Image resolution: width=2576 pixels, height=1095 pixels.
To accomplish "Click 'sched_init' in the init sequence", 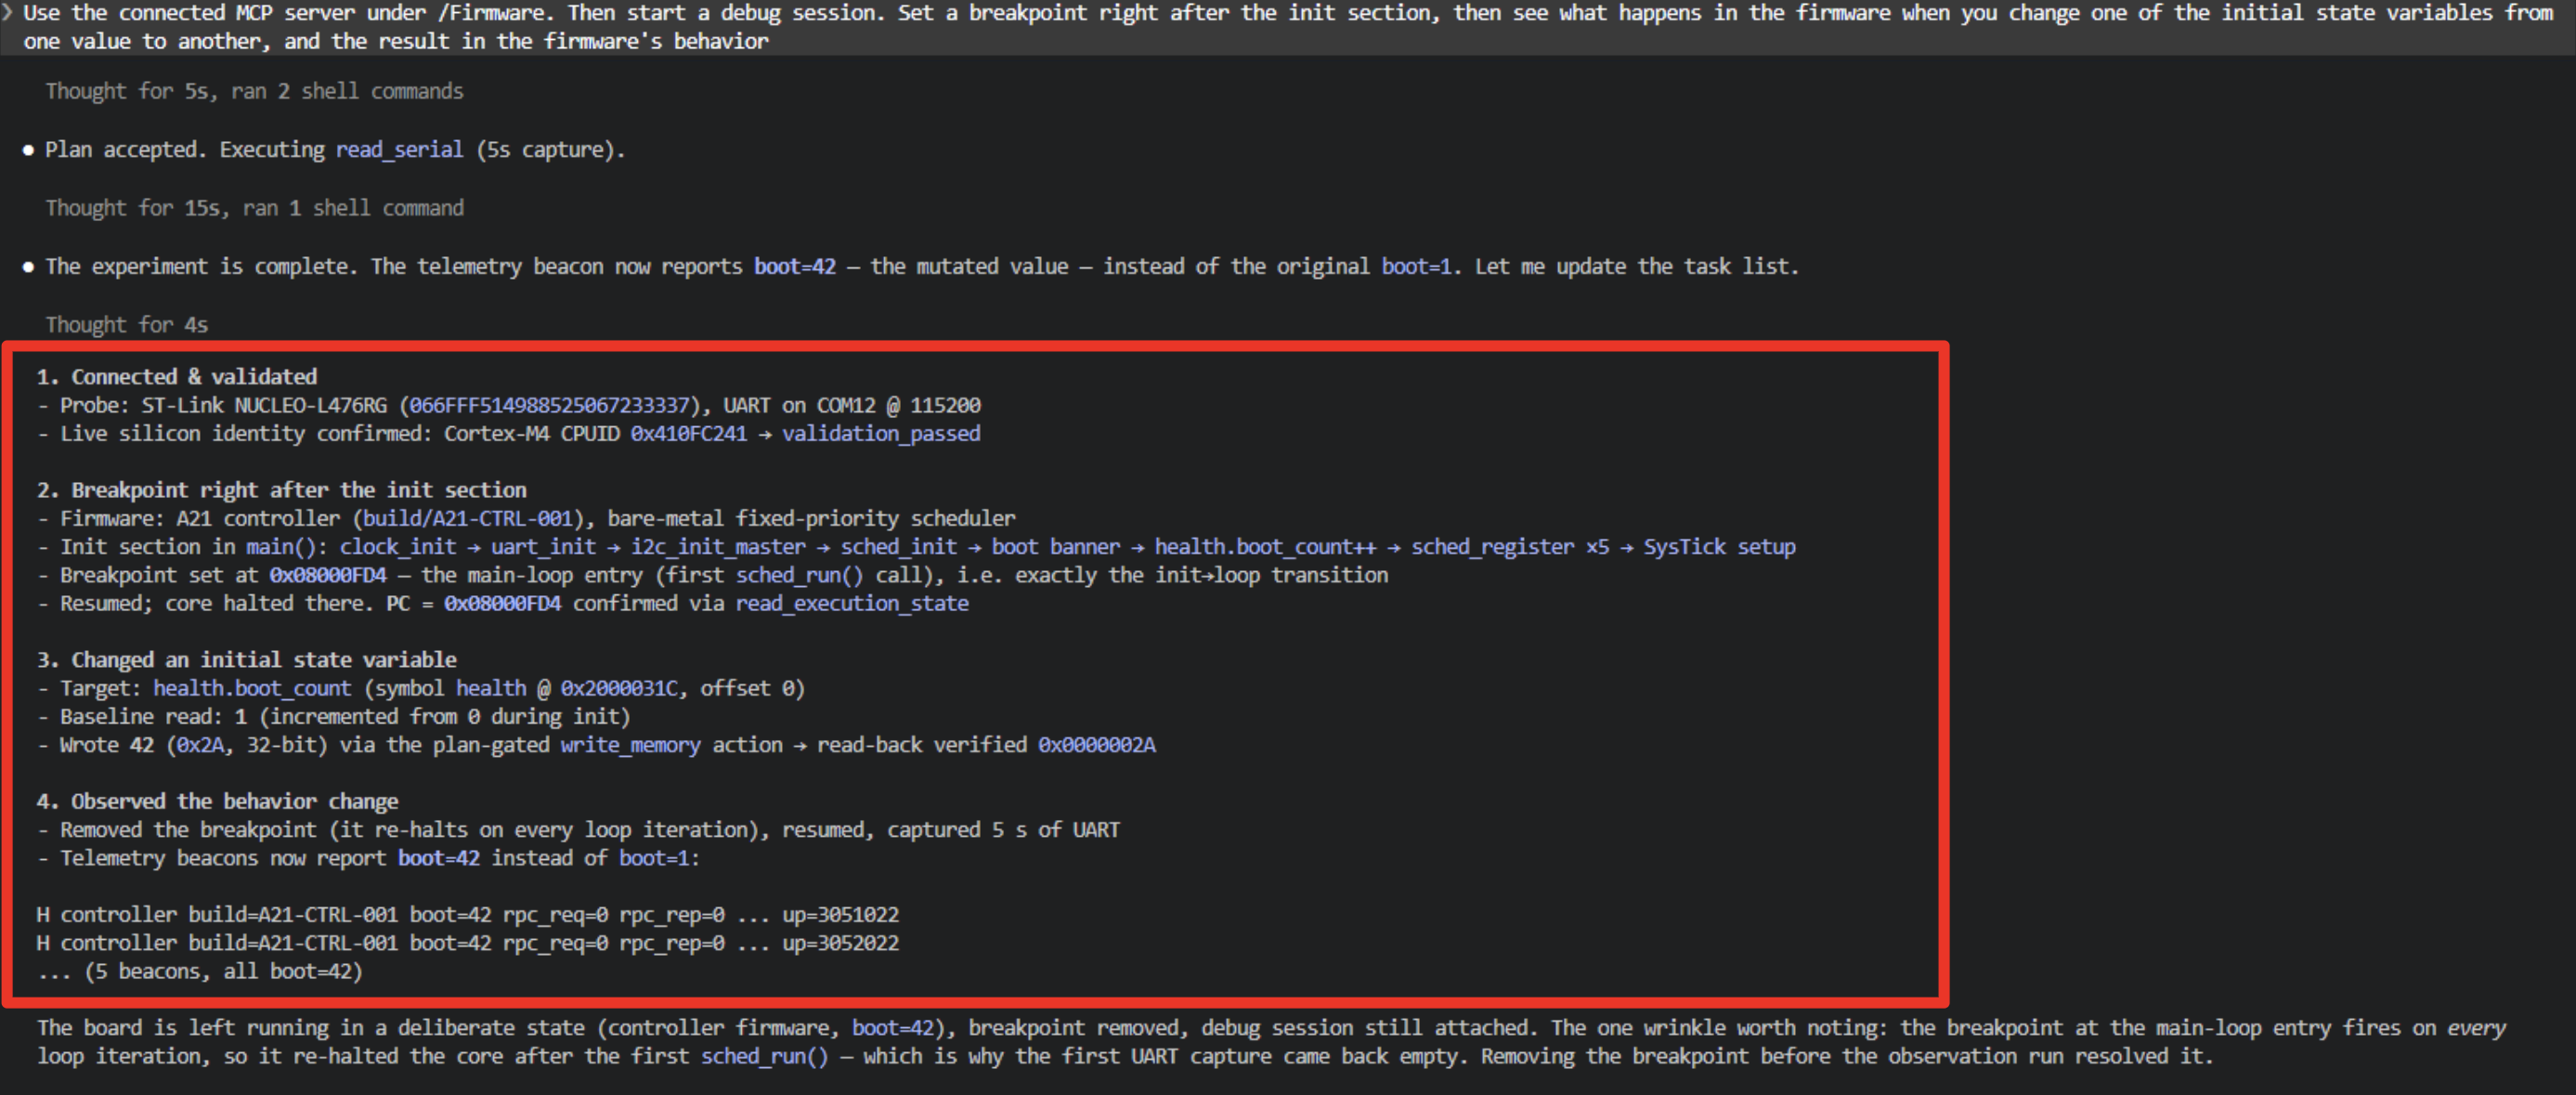I will (x=898, y=547).
